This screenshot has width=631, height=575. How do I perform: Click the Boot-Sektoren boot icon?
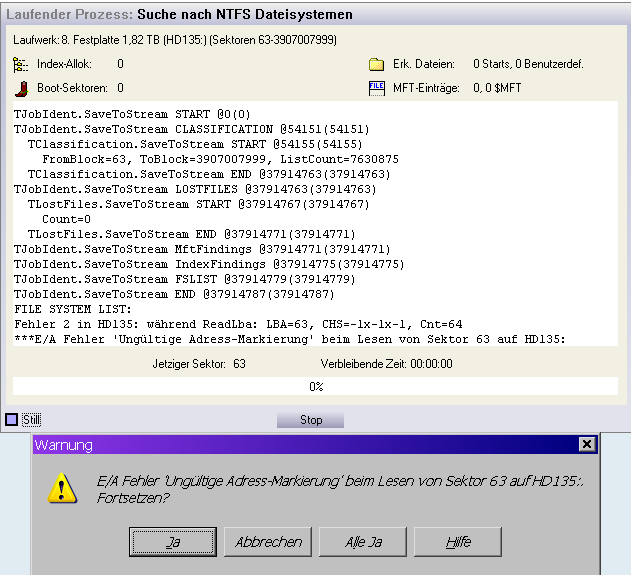tap(22, 89)
